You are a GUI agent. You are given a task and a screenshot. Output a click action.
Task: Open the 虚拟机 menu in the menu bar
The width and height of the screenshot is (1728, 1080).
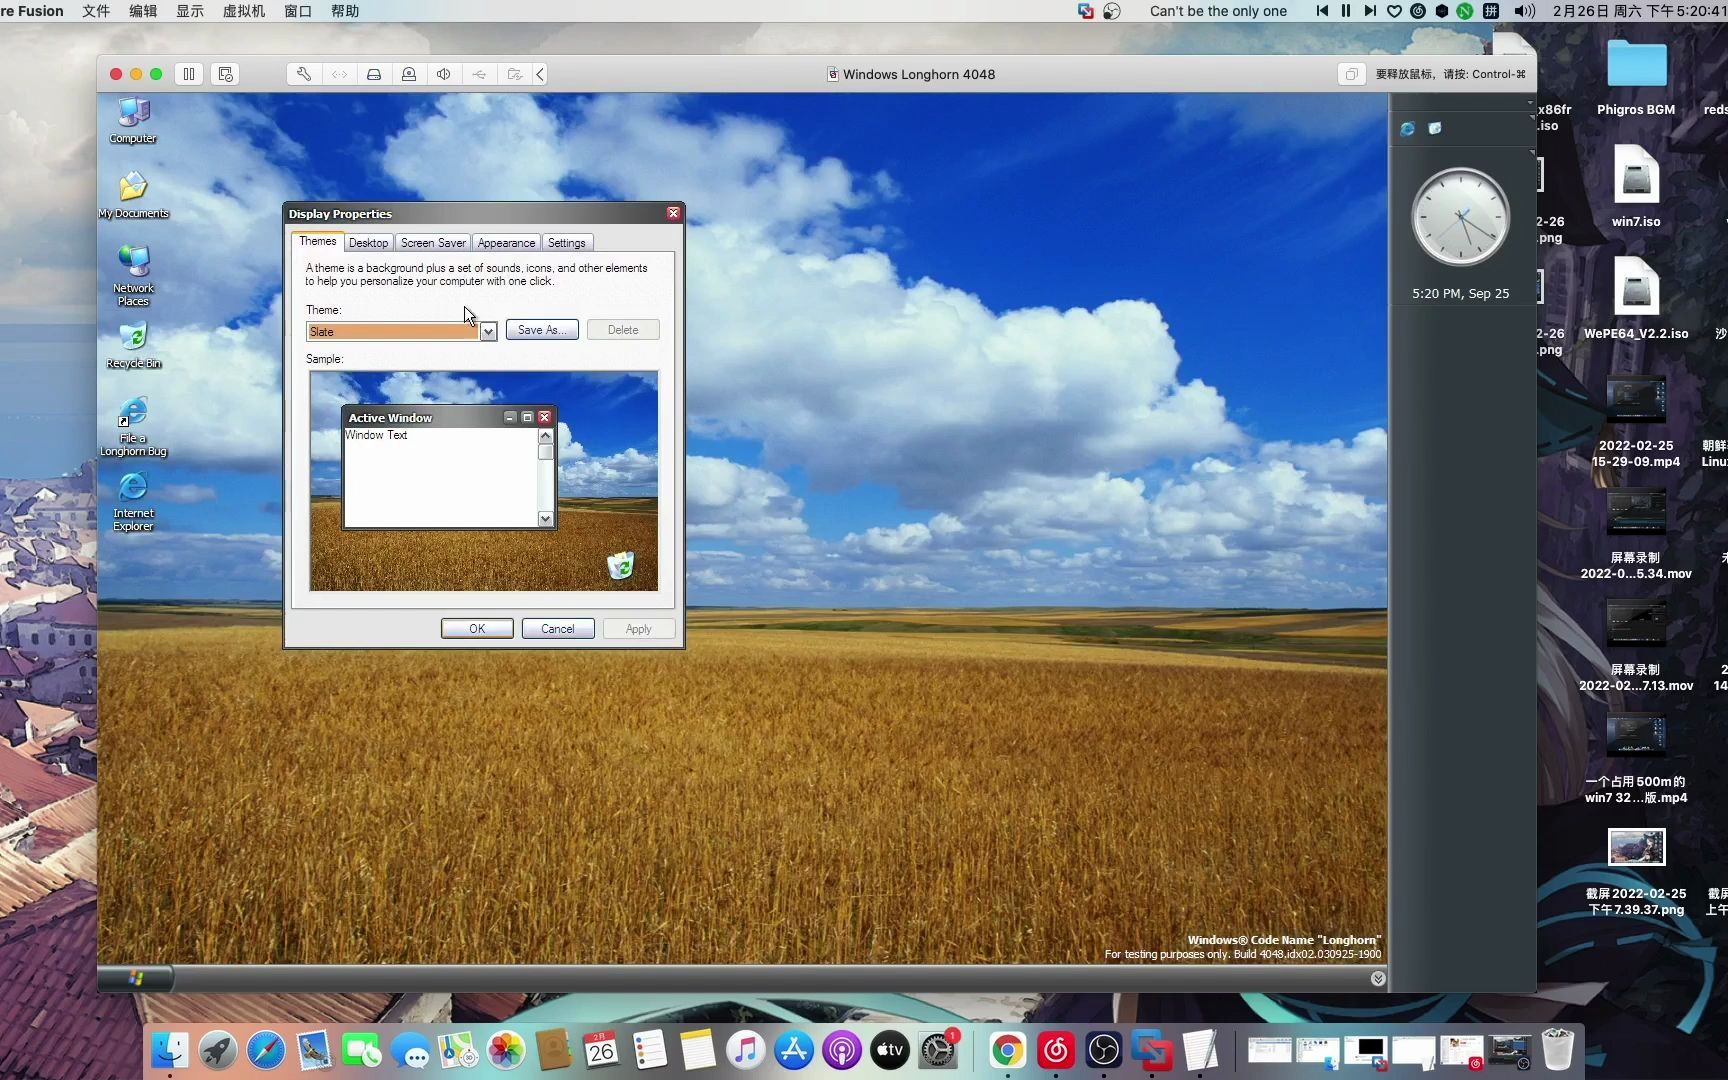click(243, 11)
